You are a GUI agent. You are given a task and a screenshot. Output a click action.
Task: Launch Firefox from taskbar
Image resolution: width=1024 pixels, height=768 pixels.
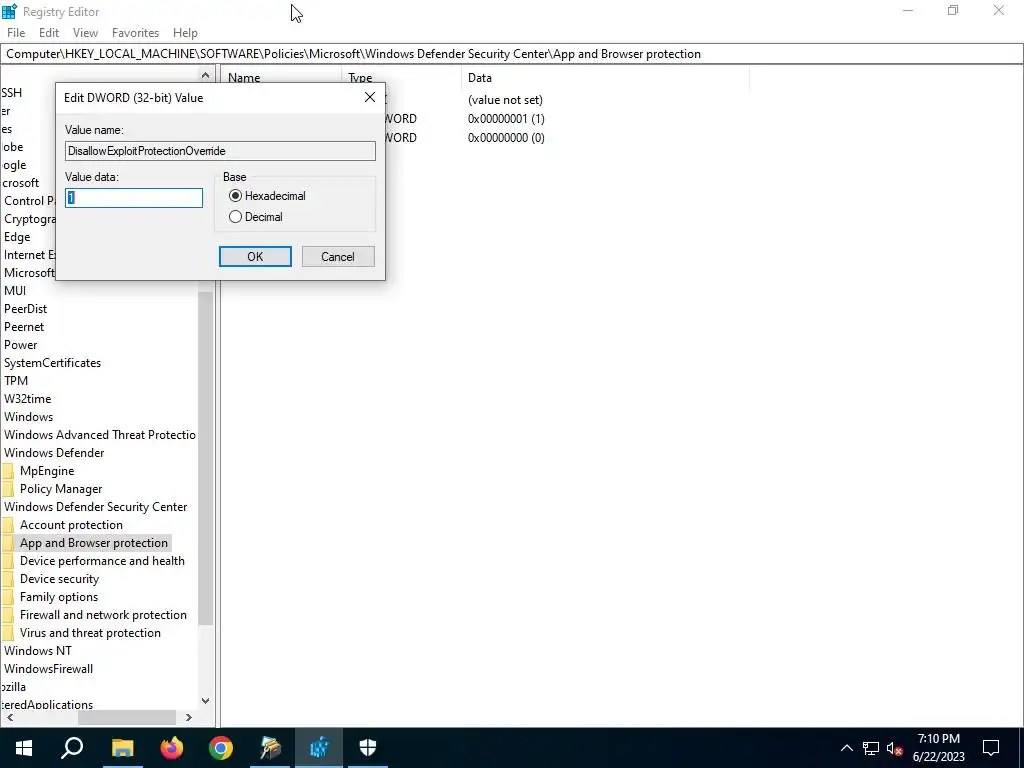tap(172, 748)
